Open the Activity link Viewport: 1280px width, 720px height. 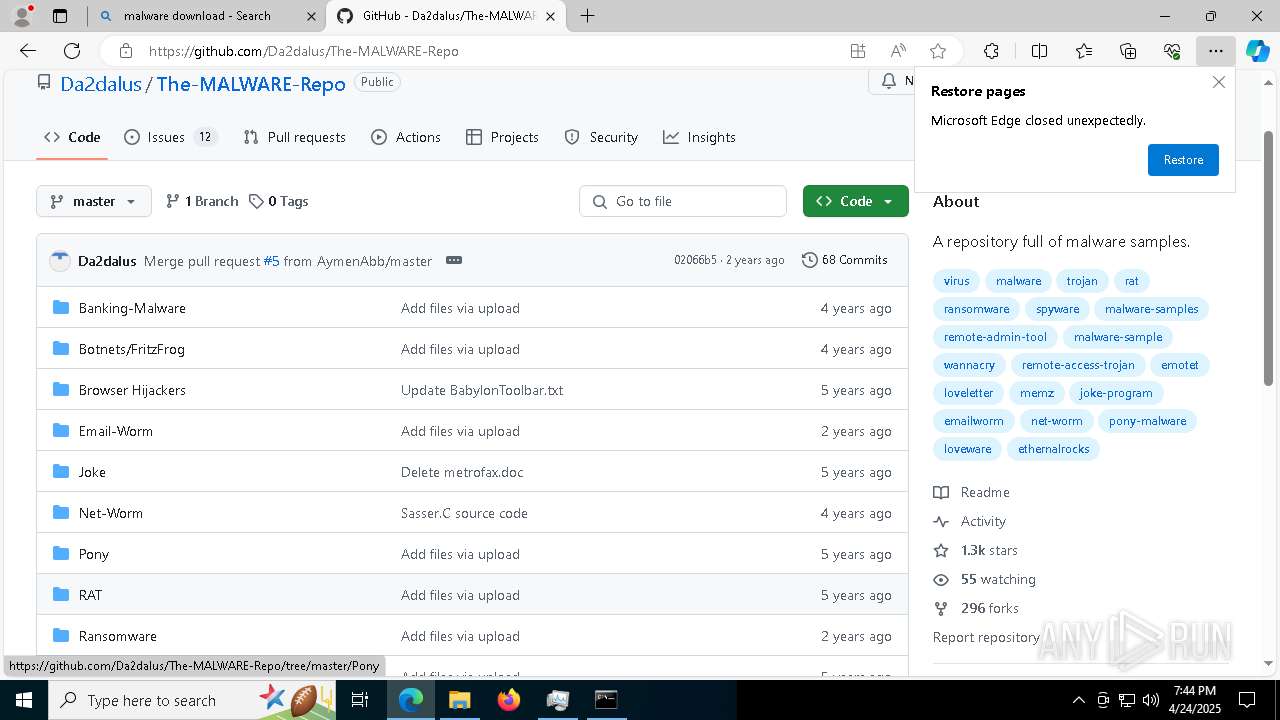point(970,521)
